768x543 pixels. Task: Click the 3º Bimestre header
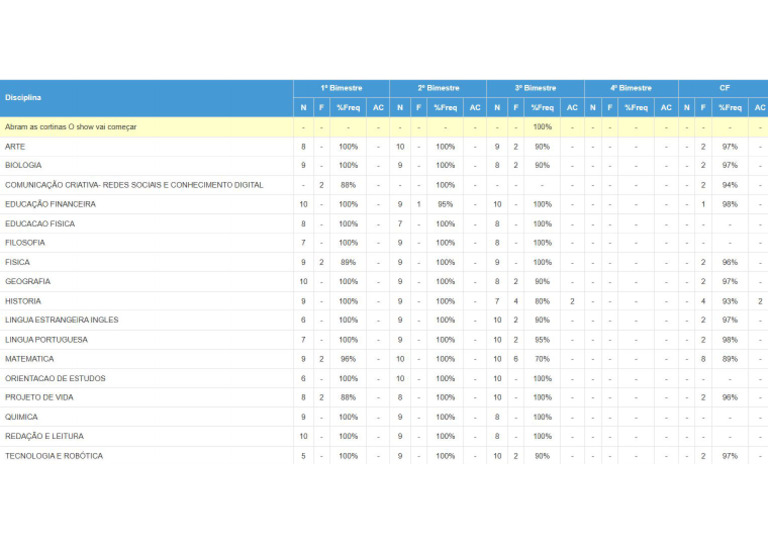click(x=535, y=88)
